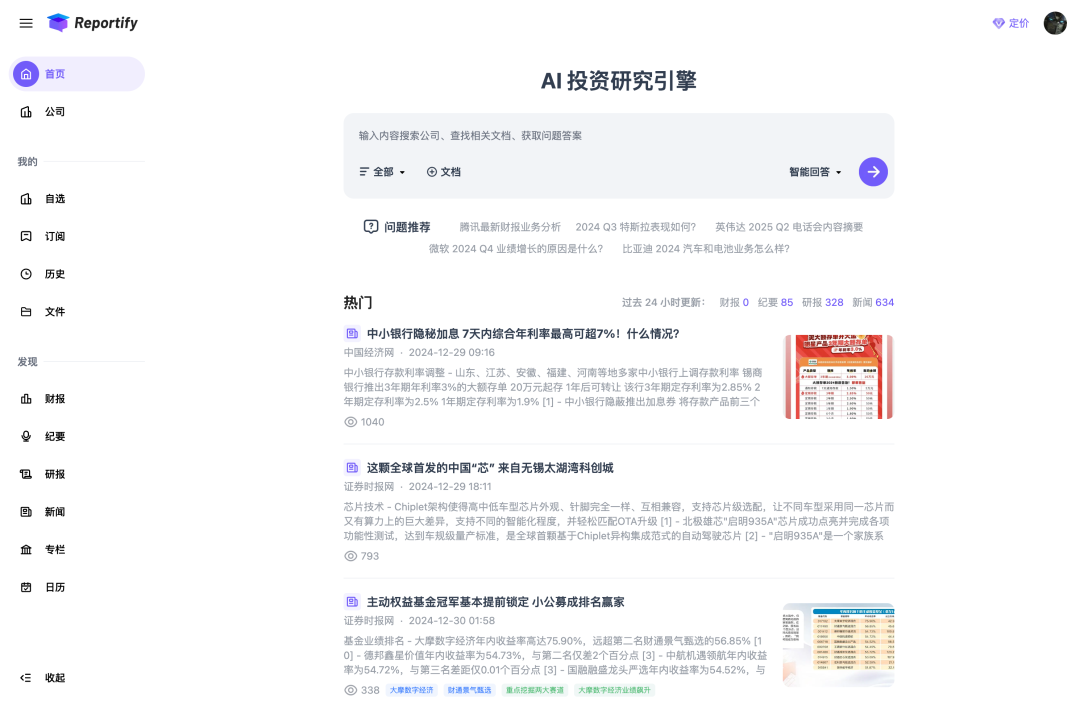
Task: Click the 重点挖掘两大赛道 green tag
Action: (x=534, y=690)
